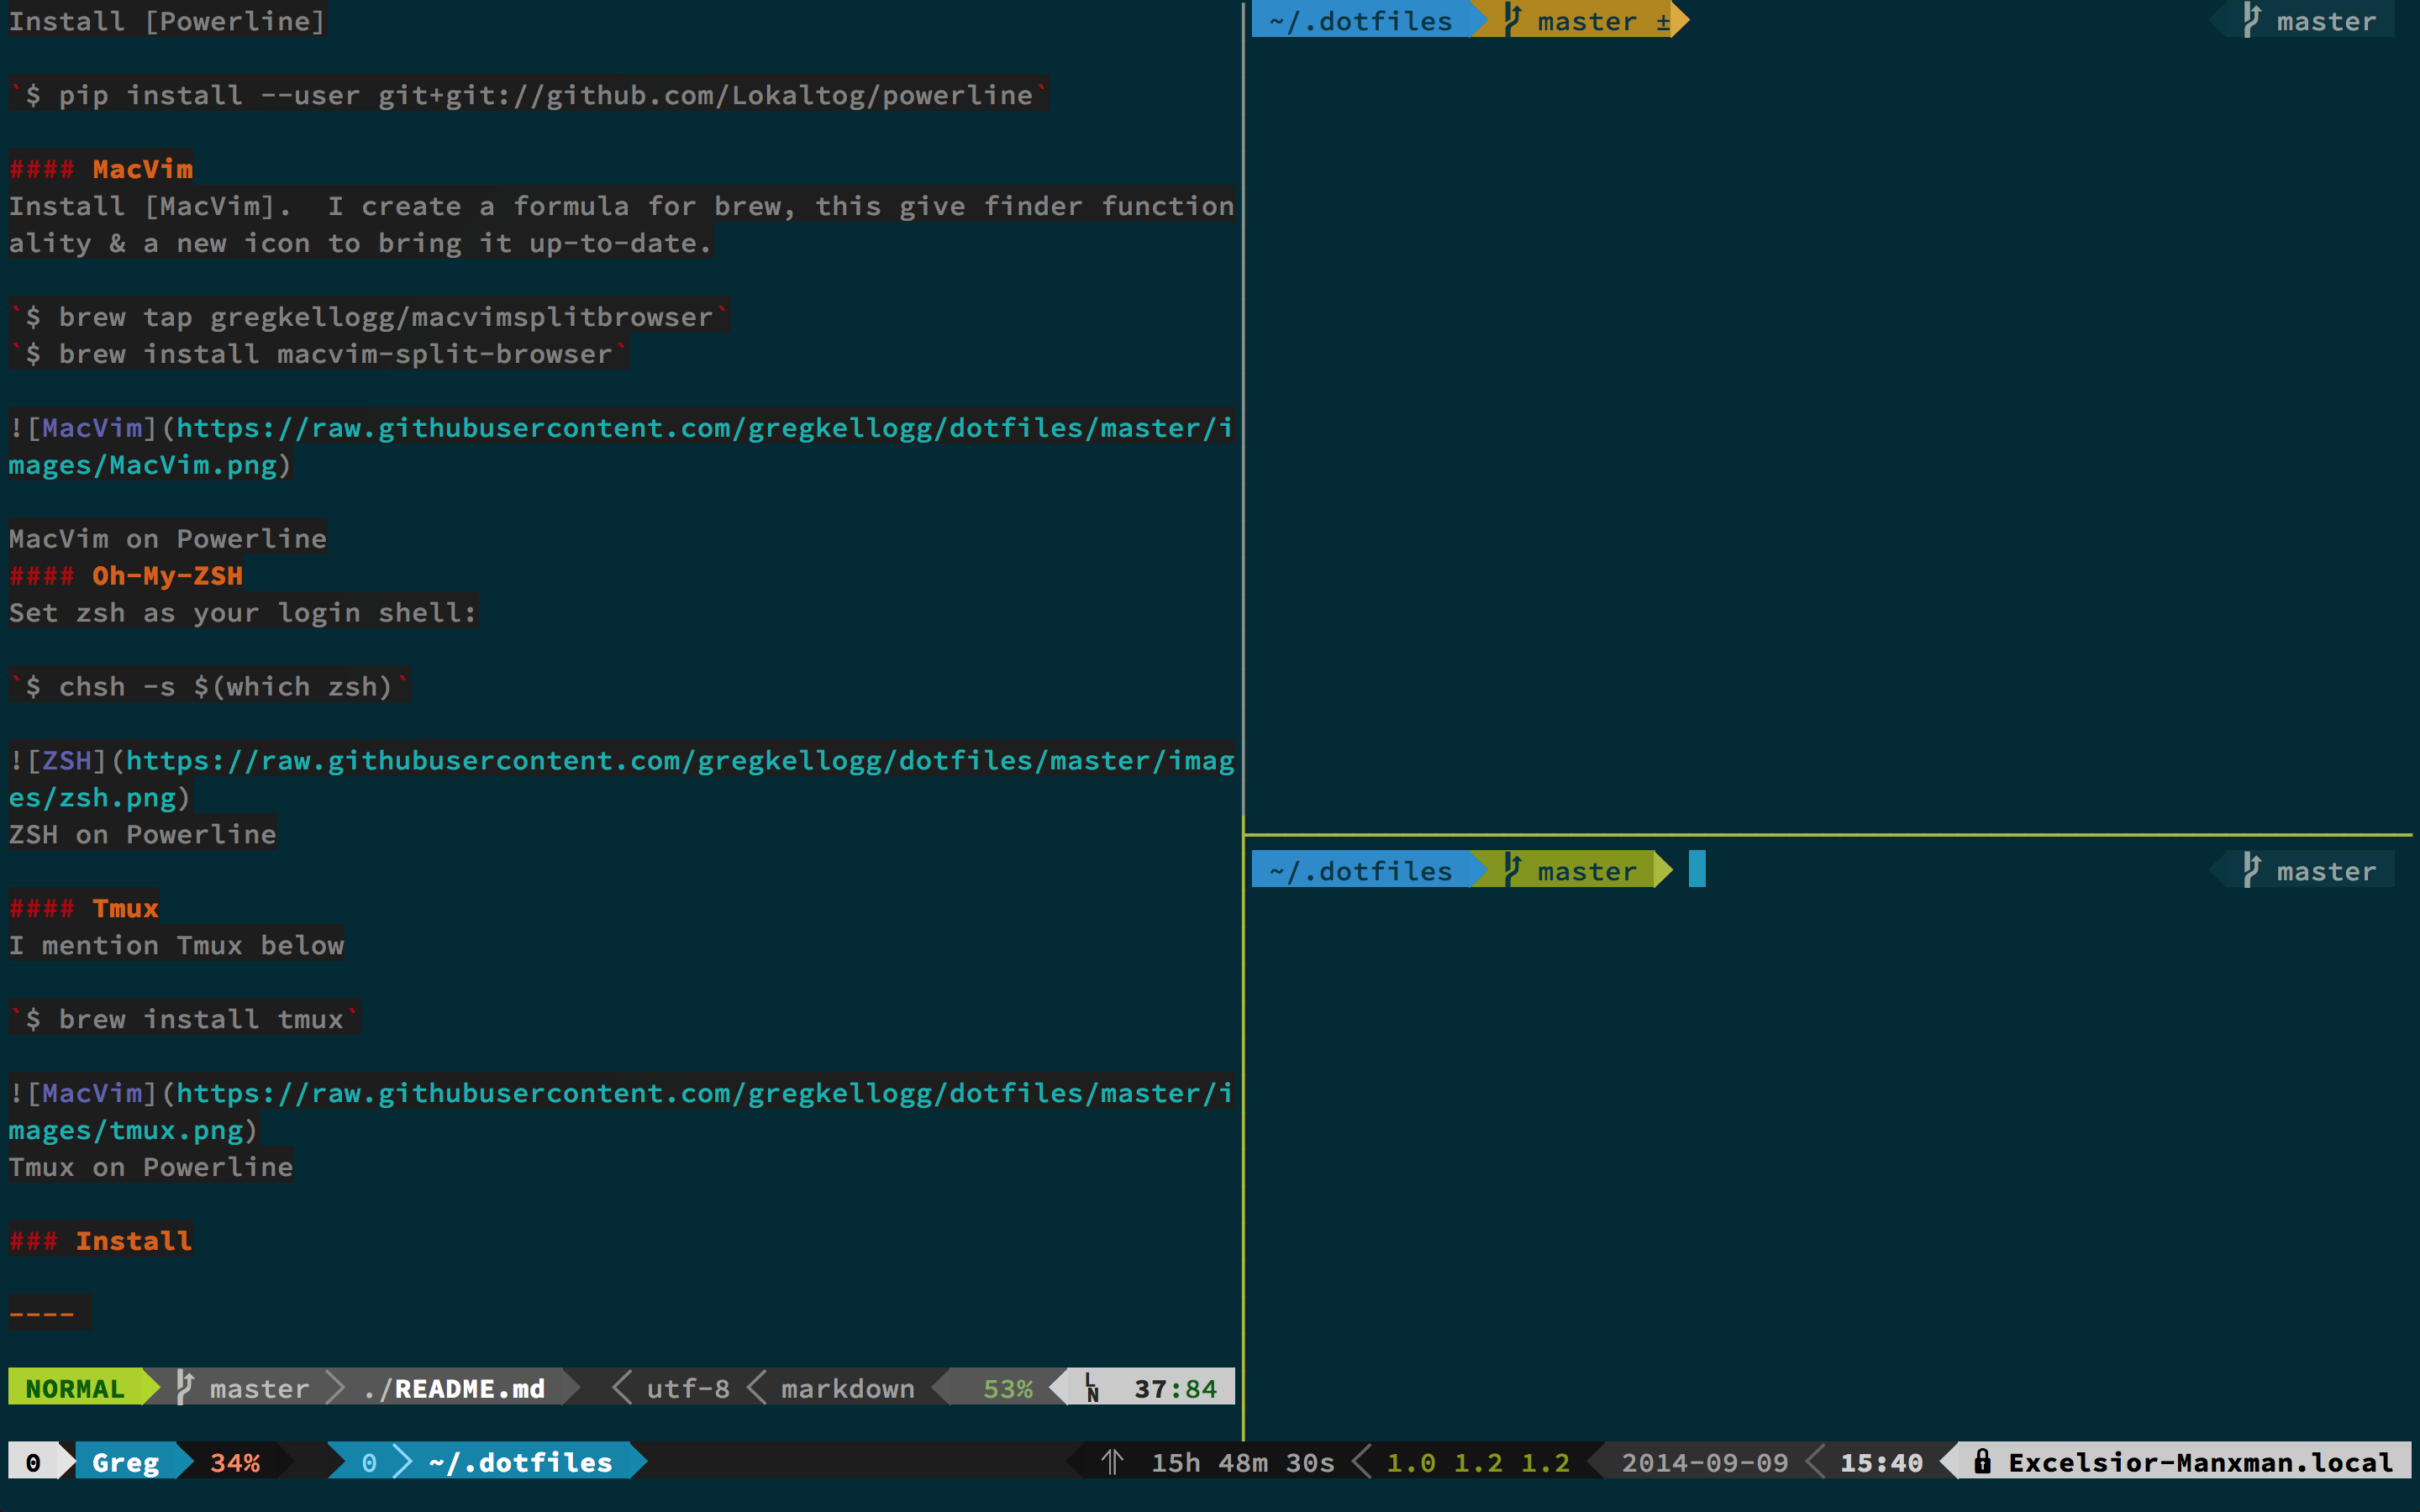Click the NORMAL mode indicator in vim
The width and height of the screenshot is (2420, 1512).
coord(75,1388)
